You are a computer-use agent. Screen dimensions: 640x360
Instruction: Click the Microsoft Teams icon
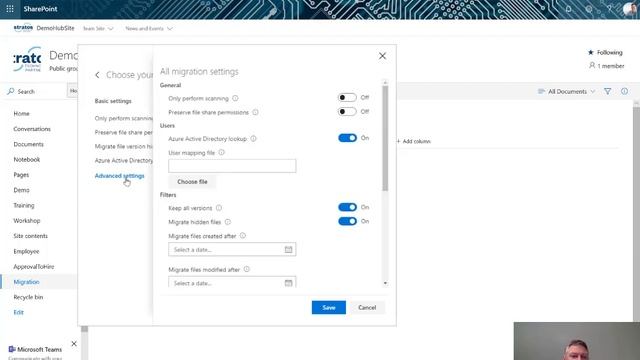pyautogui.click(x=12, y=349)
